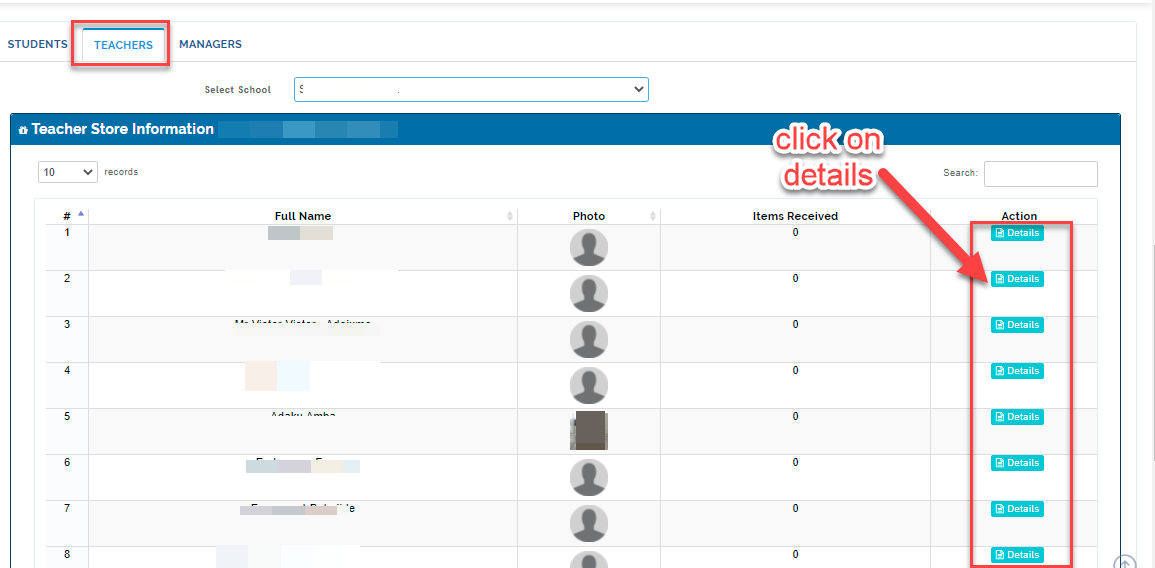The width and height of the screenshot is (1155, 568).
Task: Click the avatar photo in row 7
Action: point(589,524)
